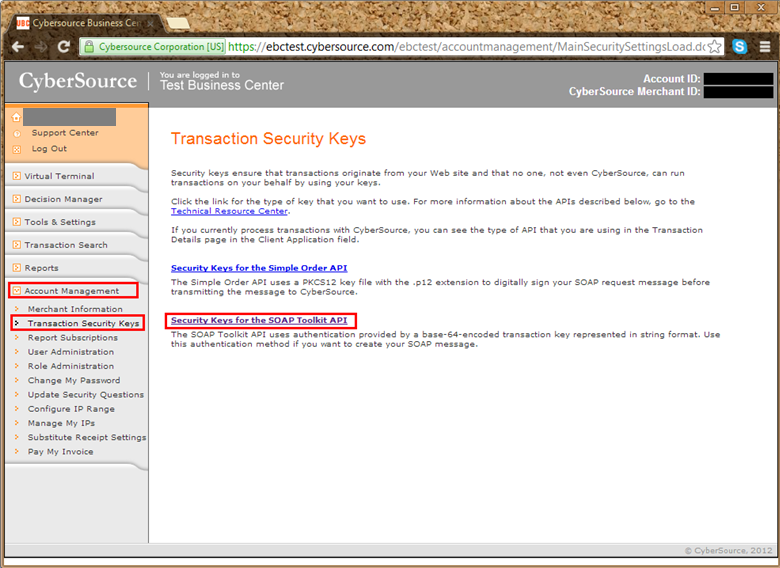
Task: Open Substitute Receipt Settings page
Action: tap(87, 437)
